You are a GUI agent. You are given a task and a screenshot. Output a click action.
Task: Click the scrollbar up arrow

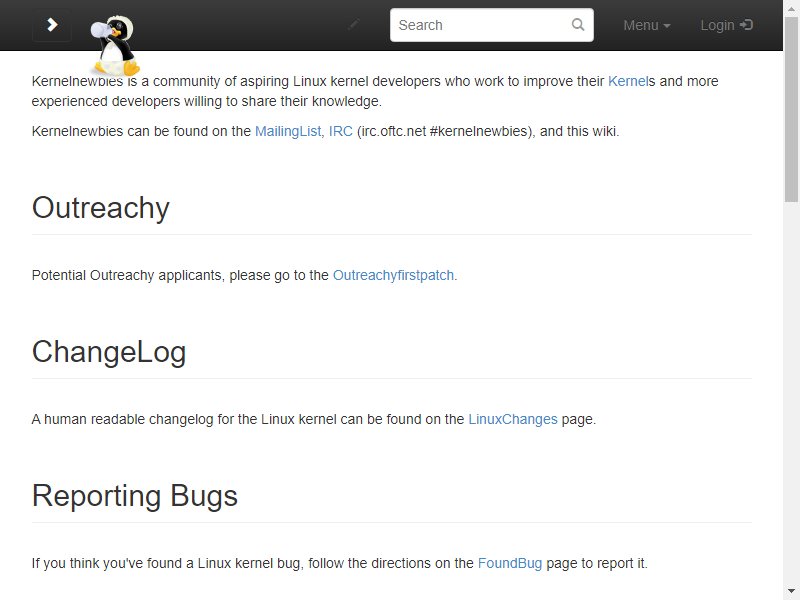click(791, 9)
